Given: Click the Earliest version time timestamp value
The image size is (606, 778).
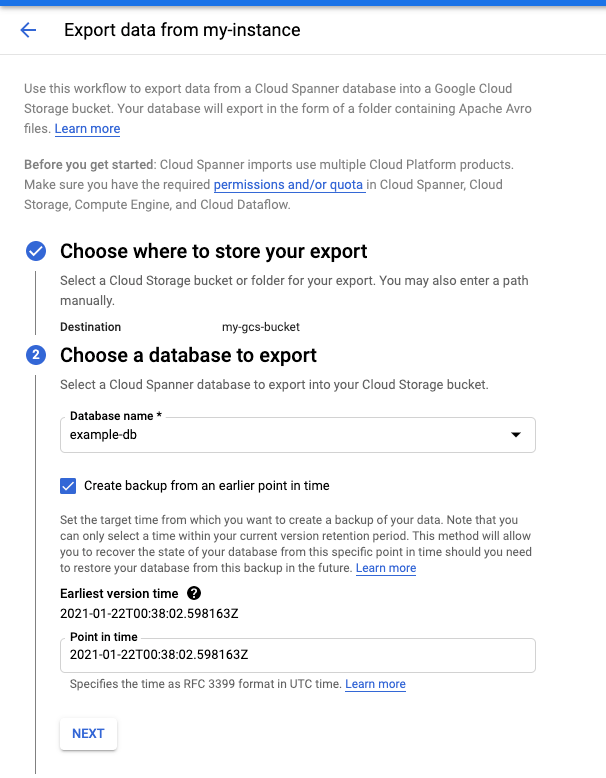Looking at the screenshot, I should click(154, 612).
